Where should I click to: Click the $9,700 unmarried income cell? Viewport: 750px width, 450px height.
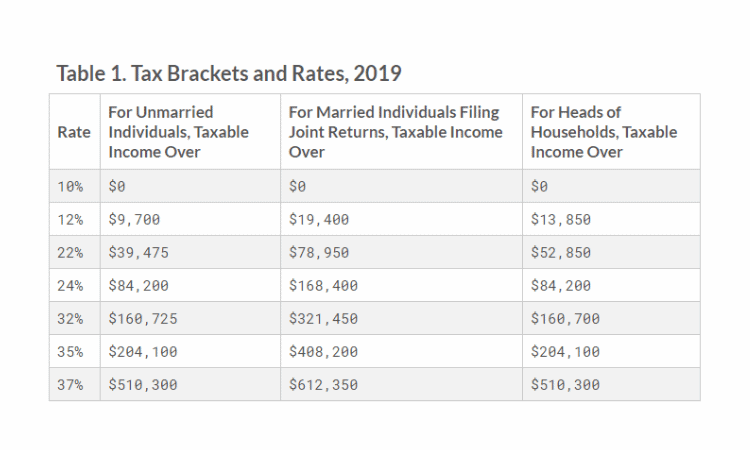(x=134, y=219)
